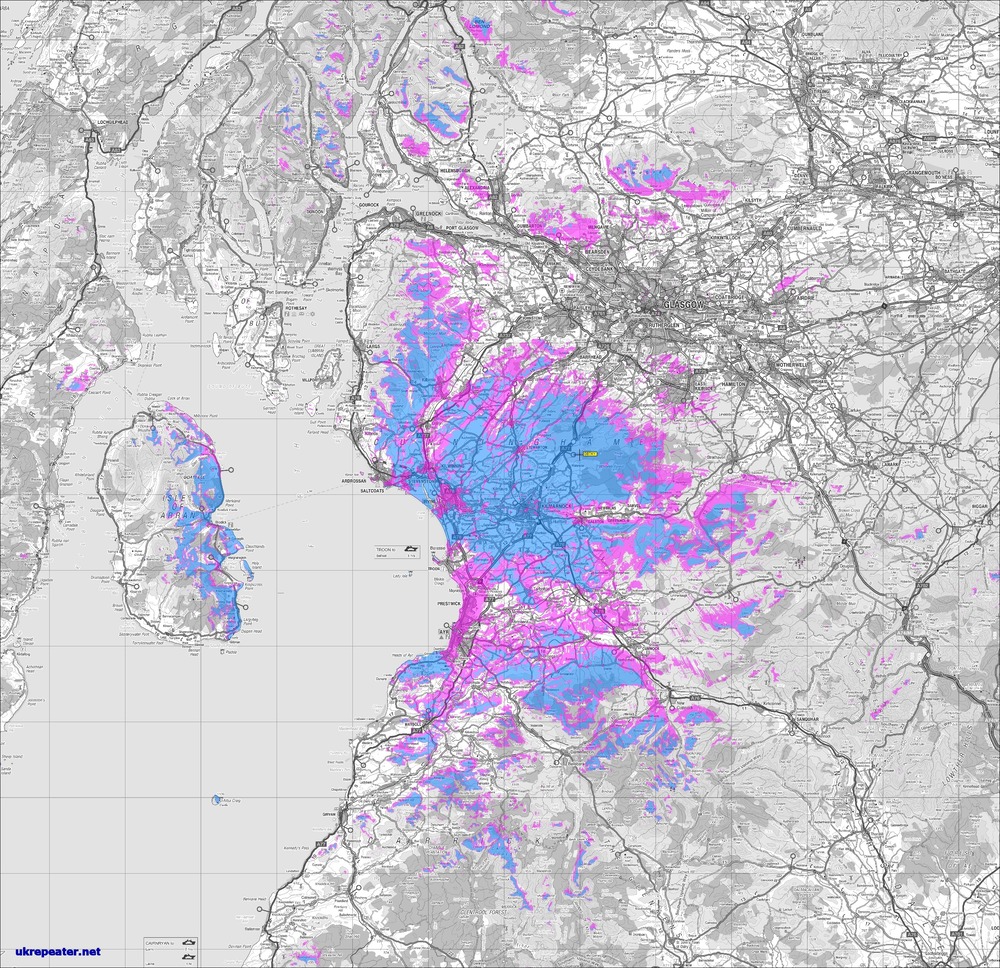Click the Troon ferry ship icon
Viewport: 1000px width, 968px height.
pos(409,550)
